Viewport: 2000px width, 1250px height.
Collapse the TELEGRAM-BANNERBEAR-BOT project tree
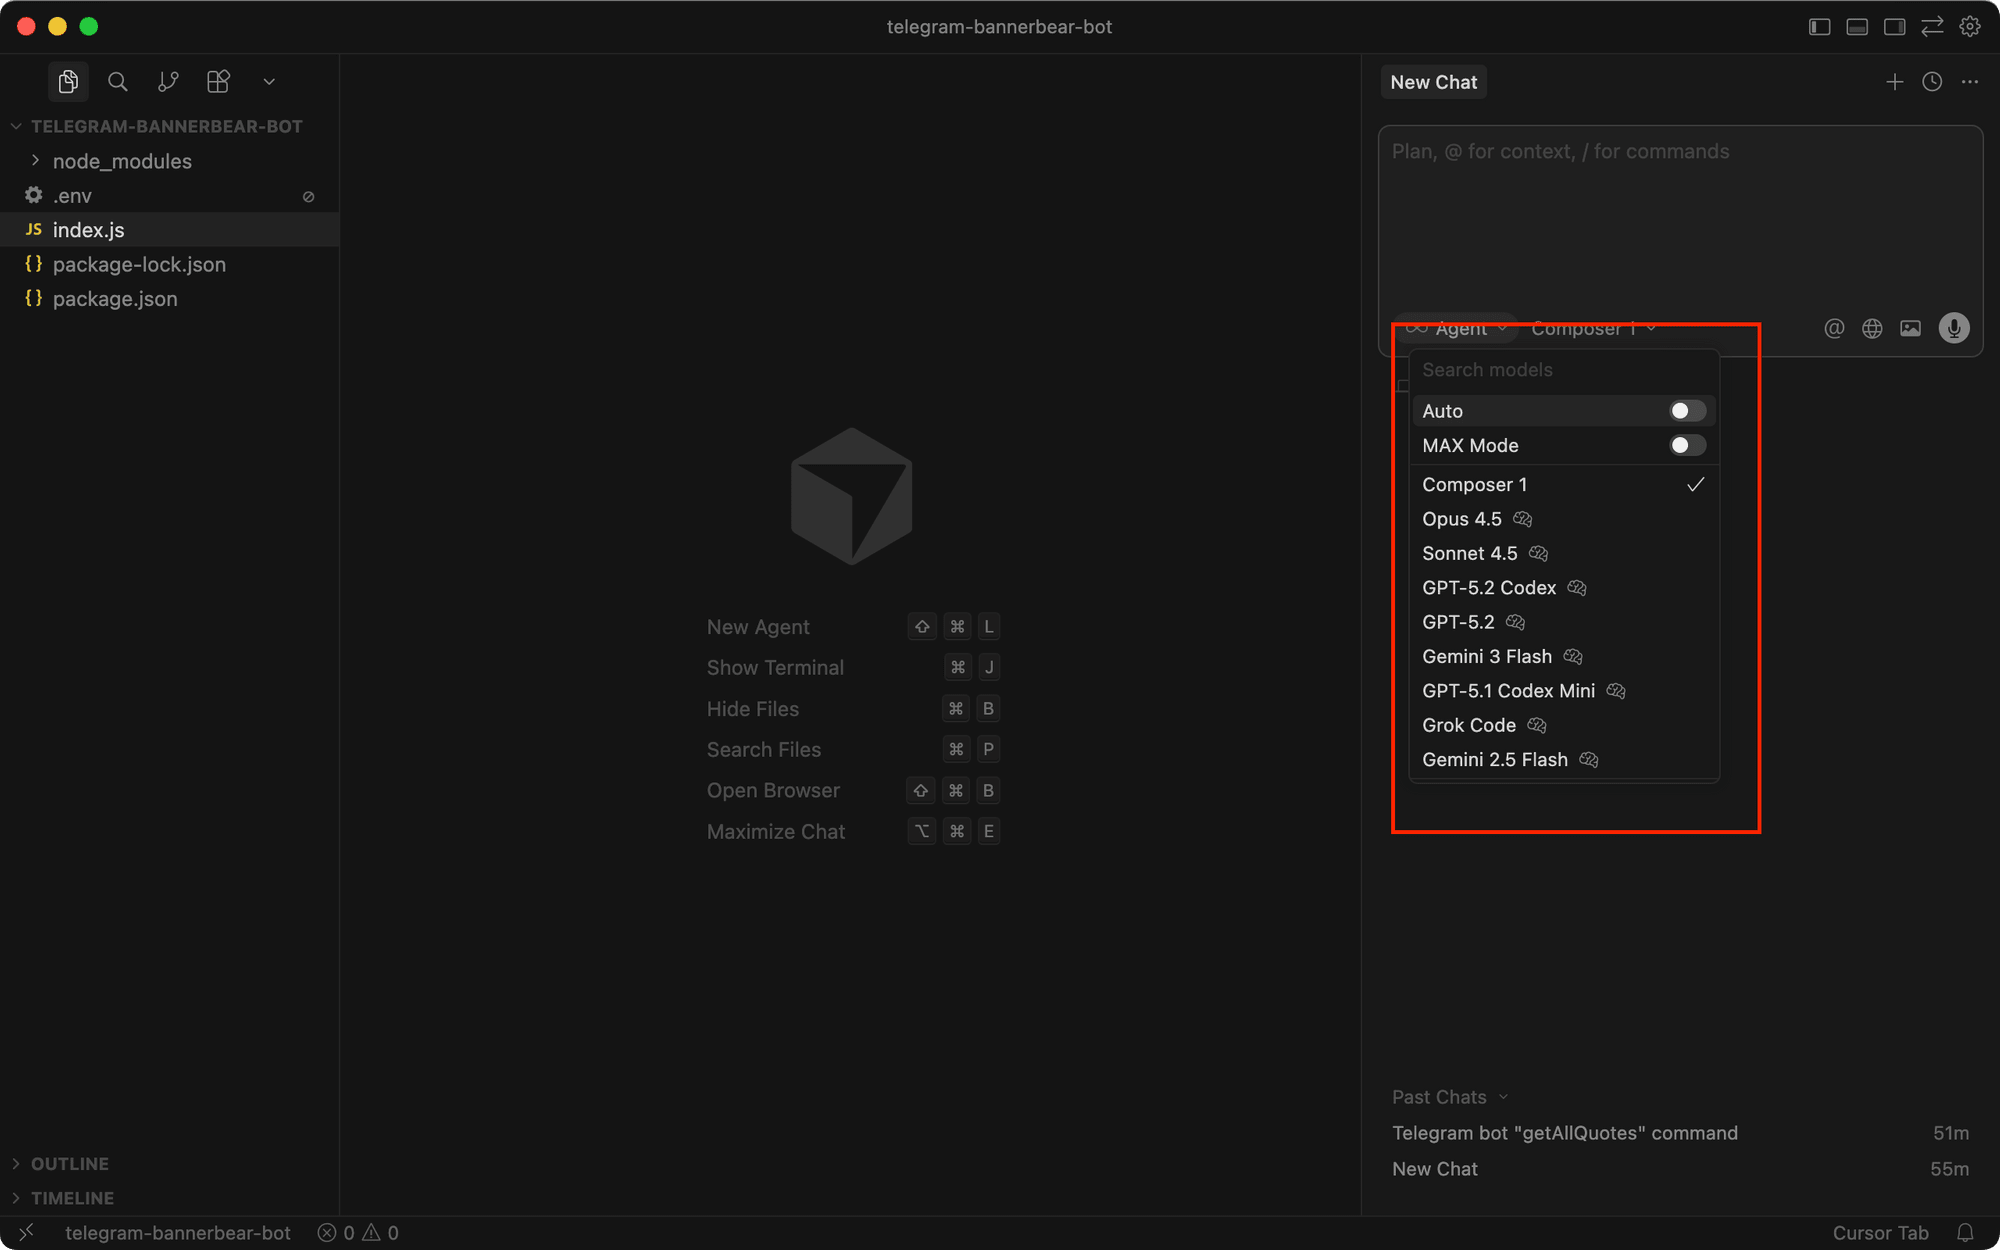pyautogui.click(x=15, y=126)
